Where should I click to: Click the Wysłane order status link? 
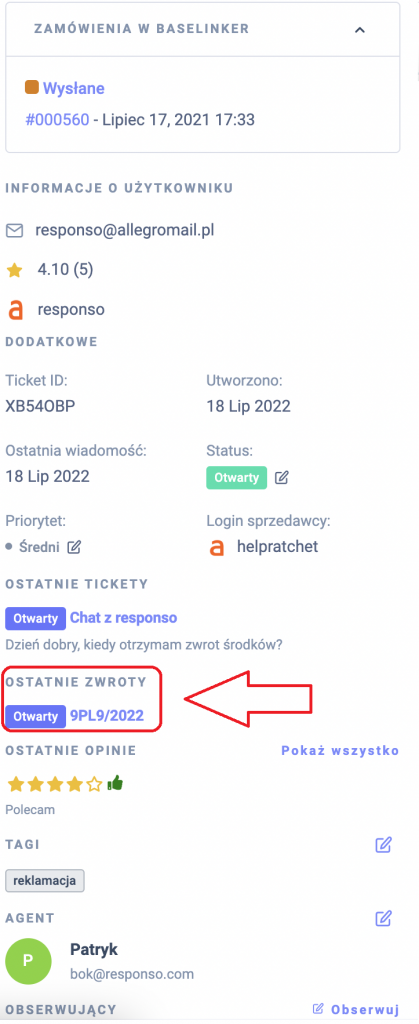[x=74, y=88]
